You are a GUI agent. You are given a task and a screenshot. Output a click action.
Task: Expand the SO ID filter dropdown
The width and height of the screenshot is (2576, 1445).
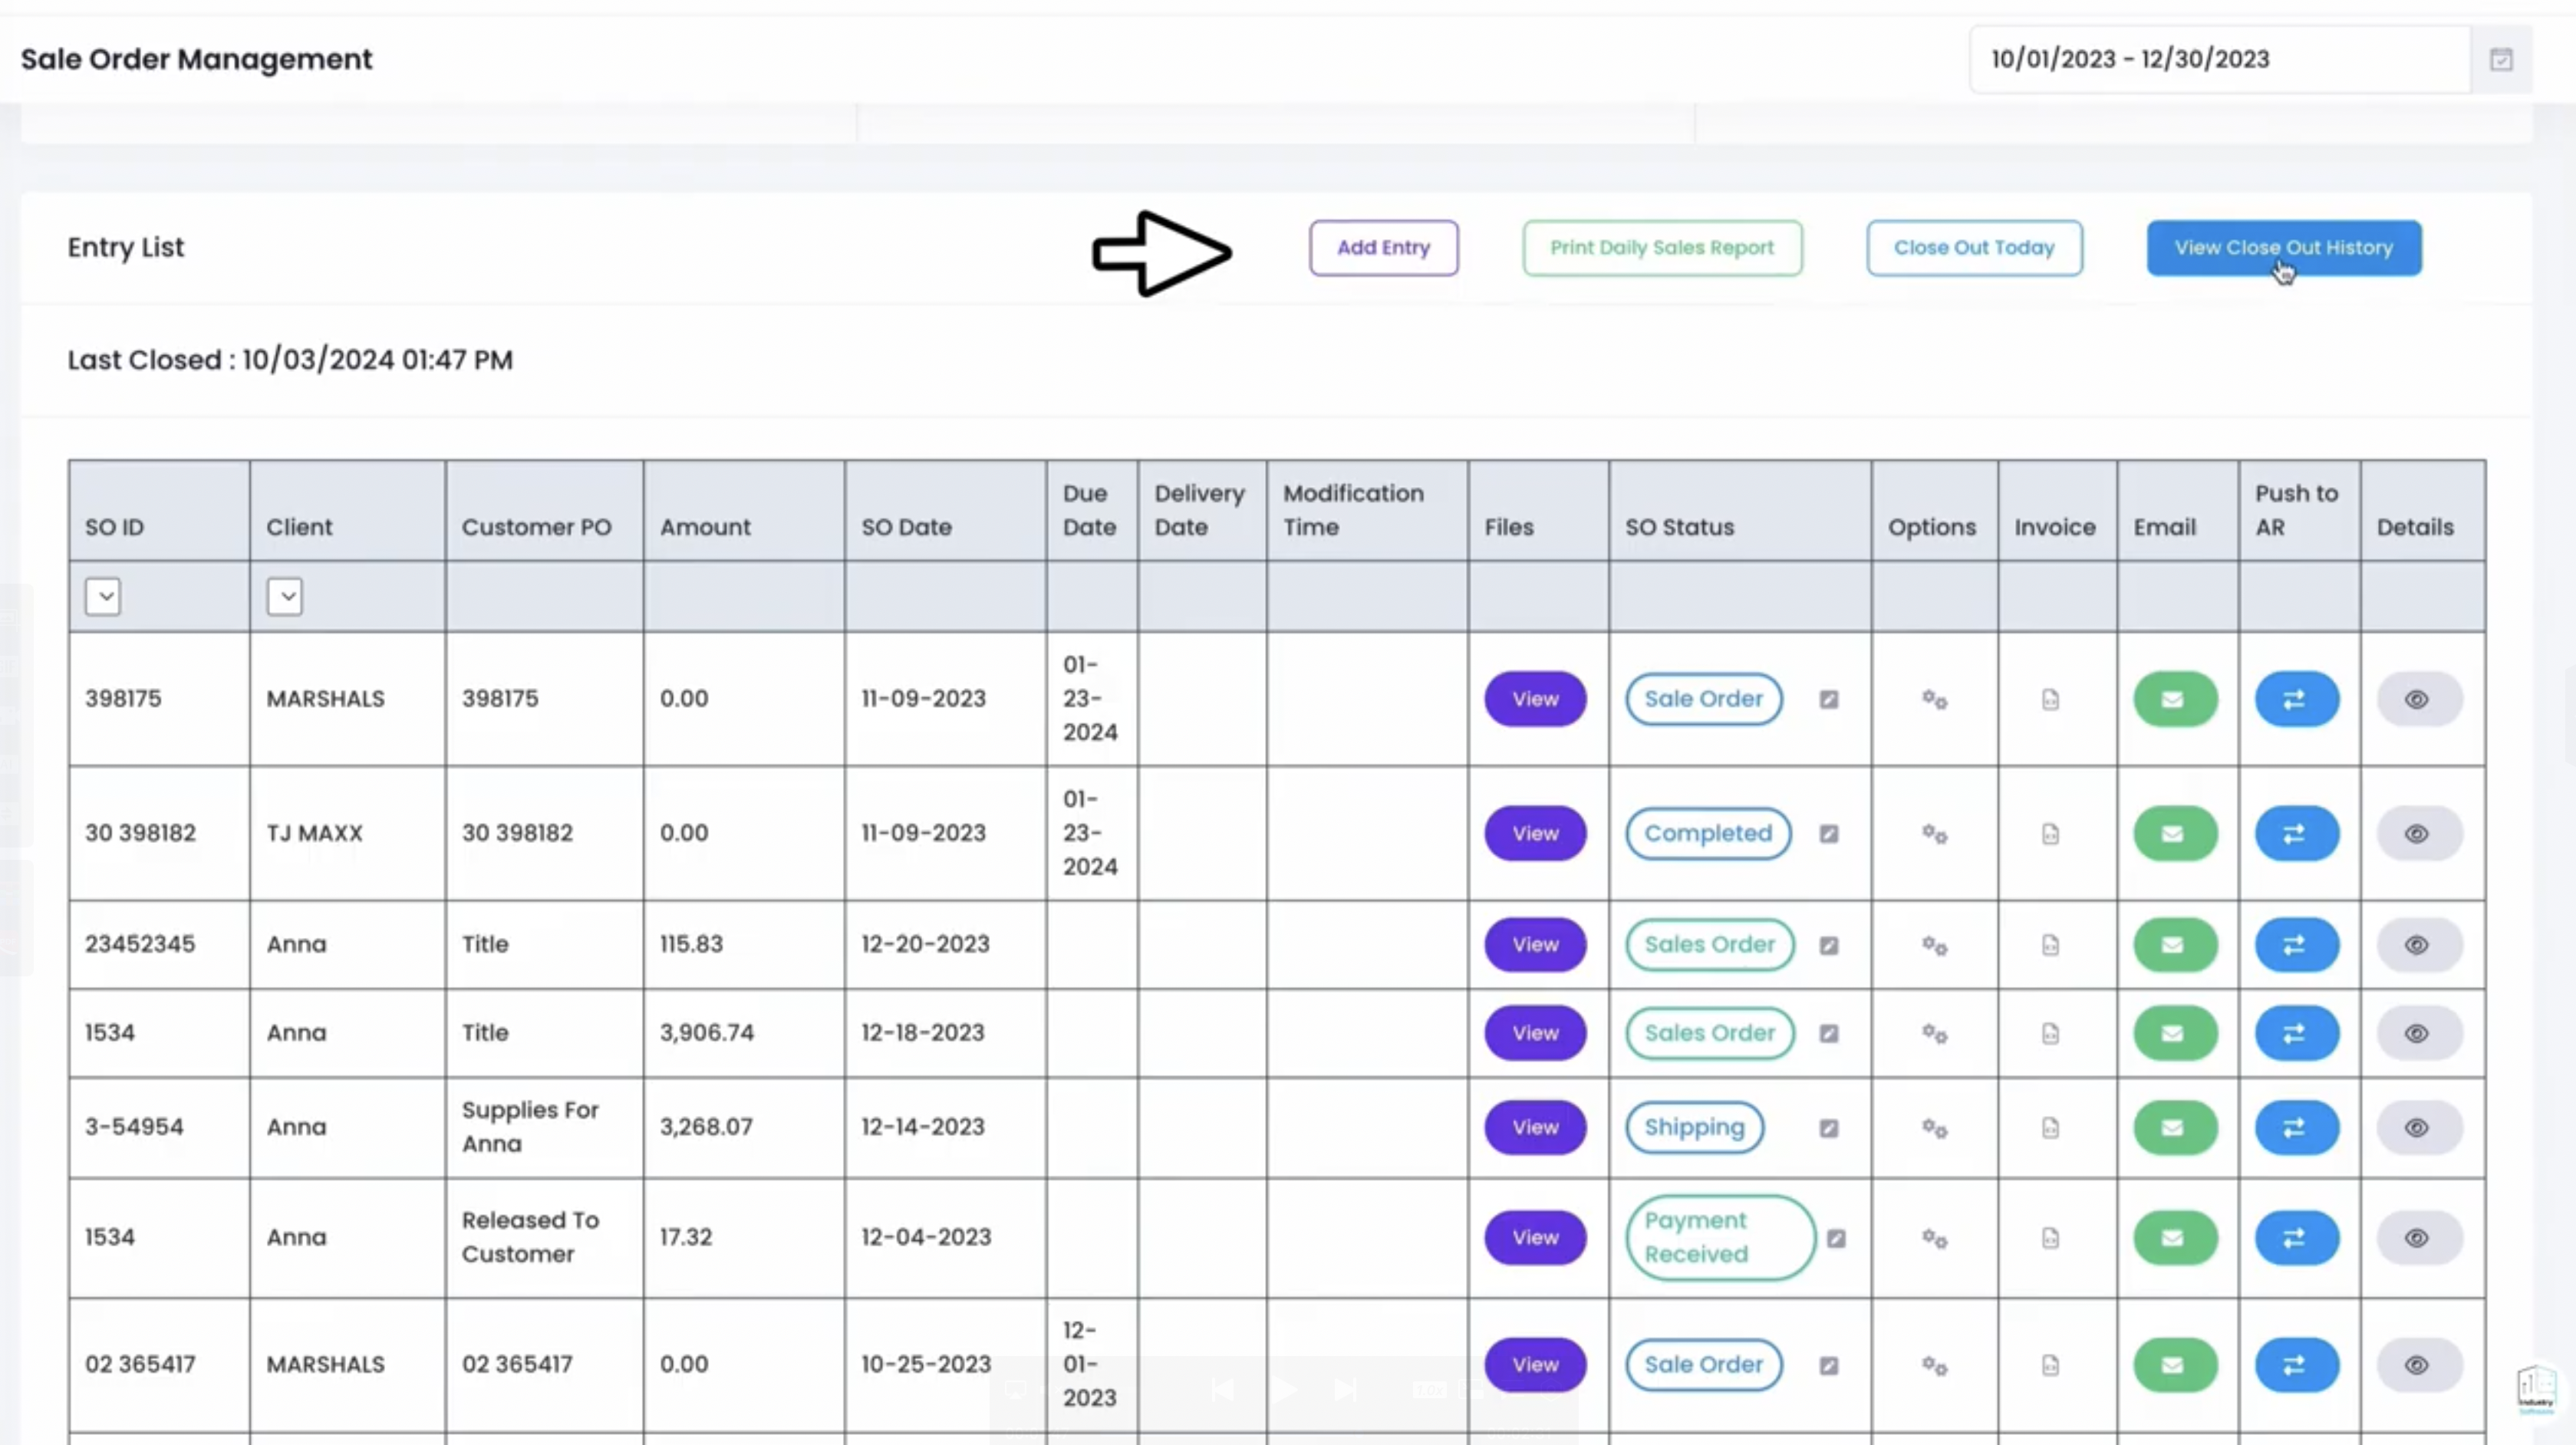tap(103, 597)
